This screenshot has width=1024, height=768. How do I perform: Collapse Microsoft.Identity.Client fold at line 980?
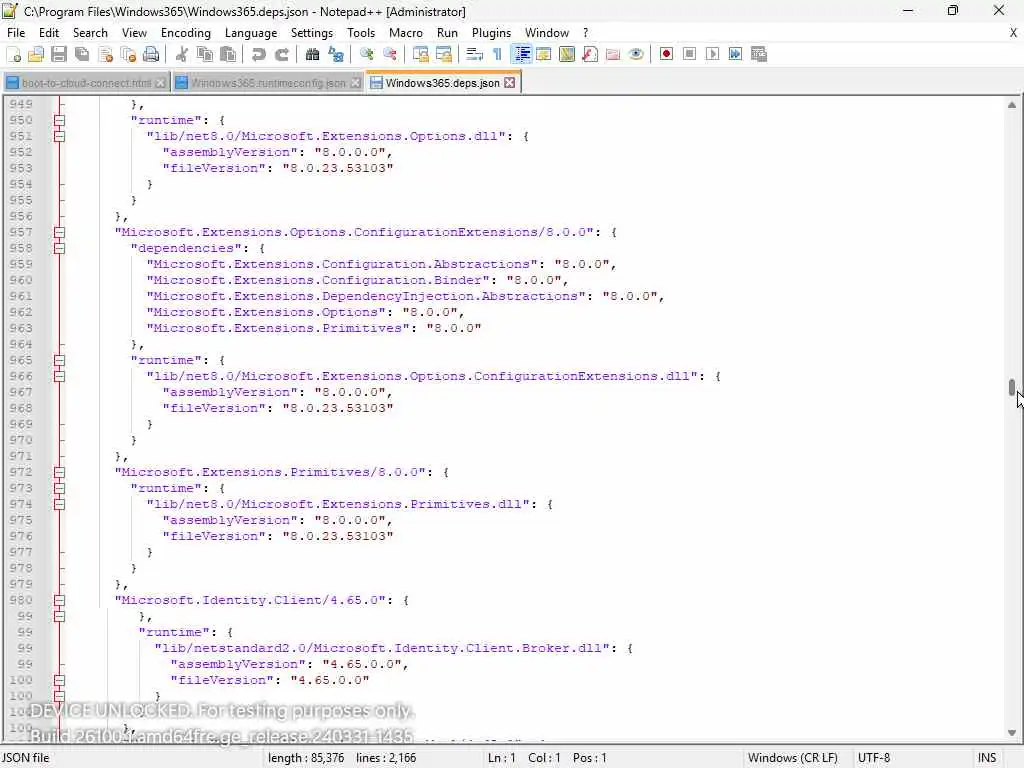[59, 600]
